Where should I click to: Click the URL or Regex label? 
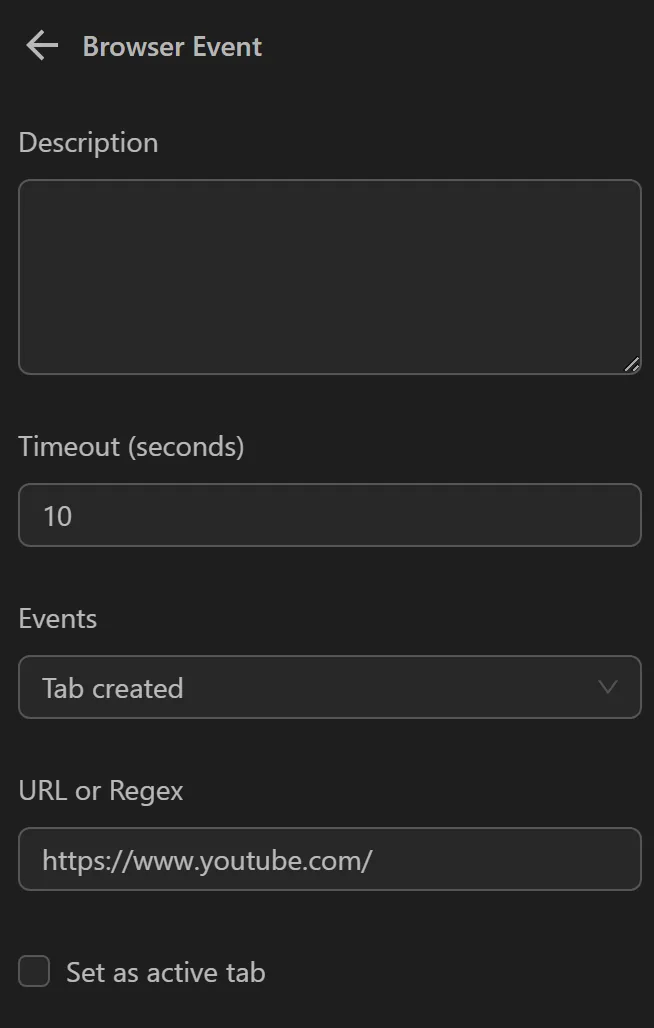[100, 790]
